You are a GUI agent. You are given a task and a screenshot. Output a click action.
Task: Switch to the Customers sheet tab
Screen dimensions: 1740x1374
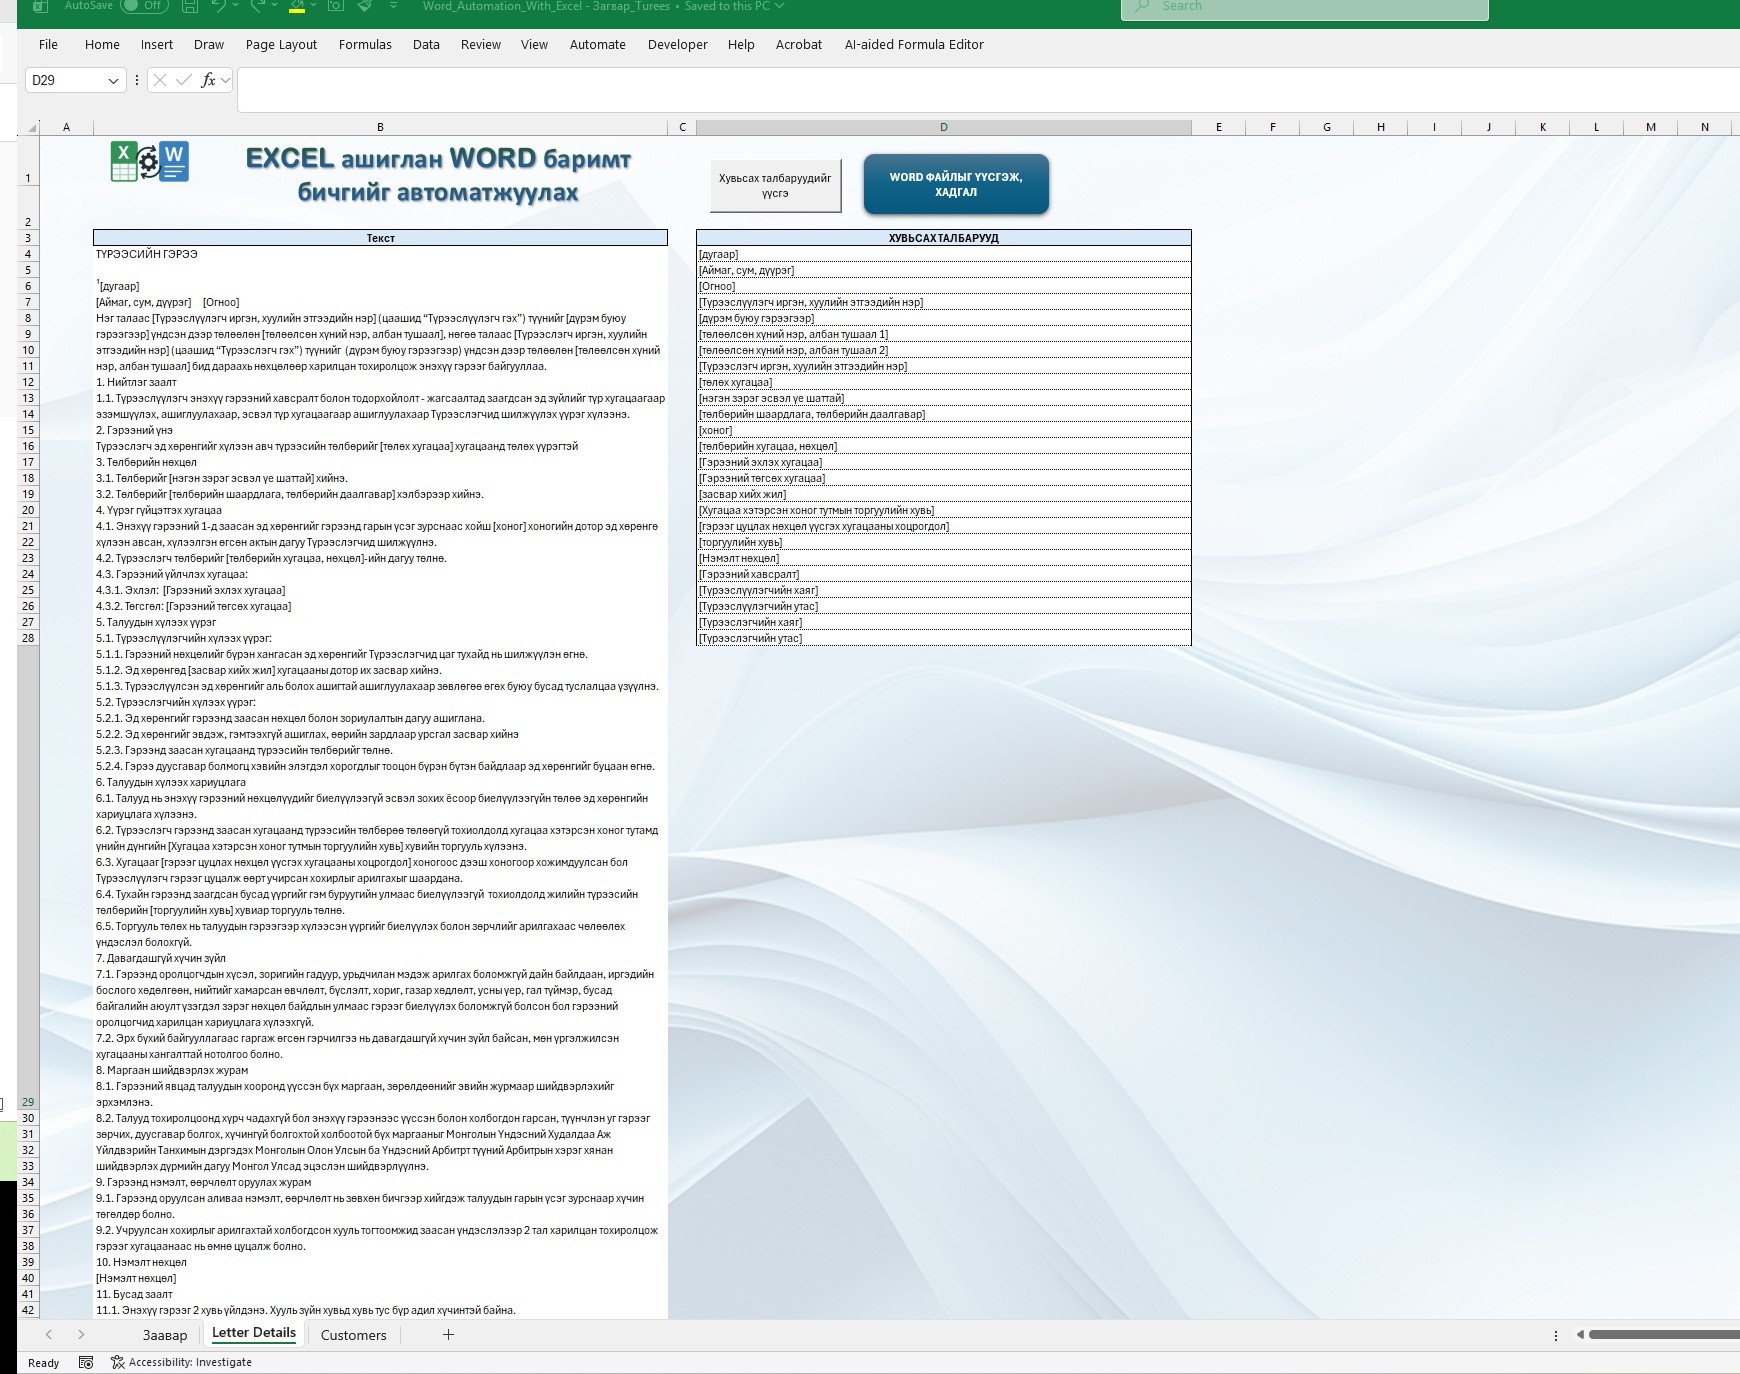point(353,1335)
